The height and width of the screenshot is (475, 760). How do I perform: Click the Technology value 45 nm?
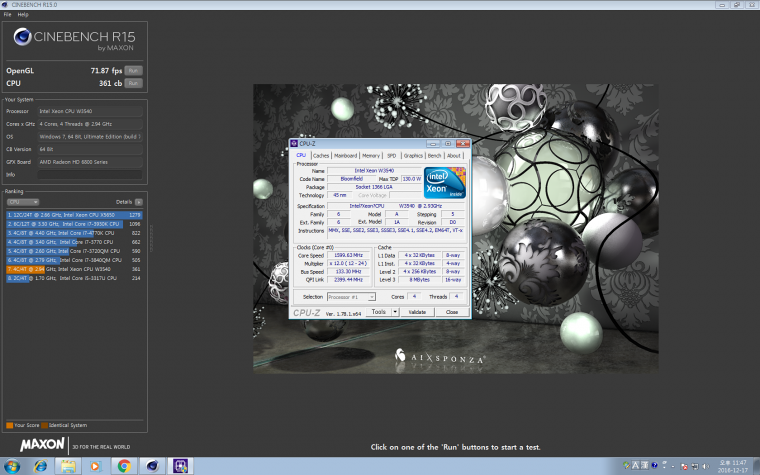tap(339, 195)
